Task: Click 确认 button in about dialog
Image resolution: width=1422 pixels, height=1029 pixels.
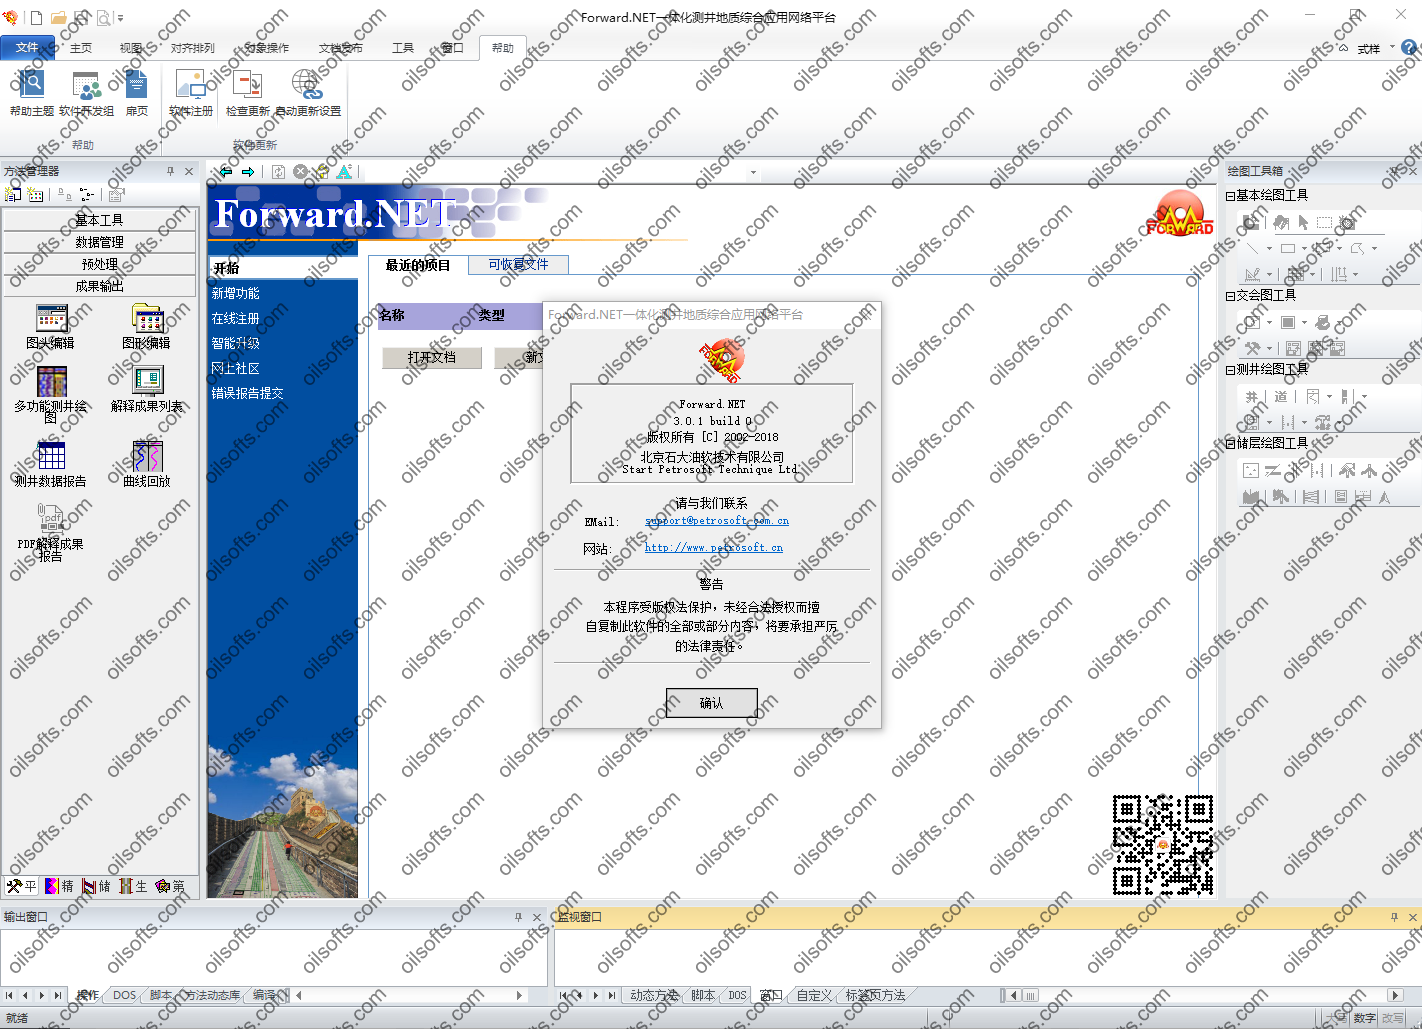Action: point(712,703)
